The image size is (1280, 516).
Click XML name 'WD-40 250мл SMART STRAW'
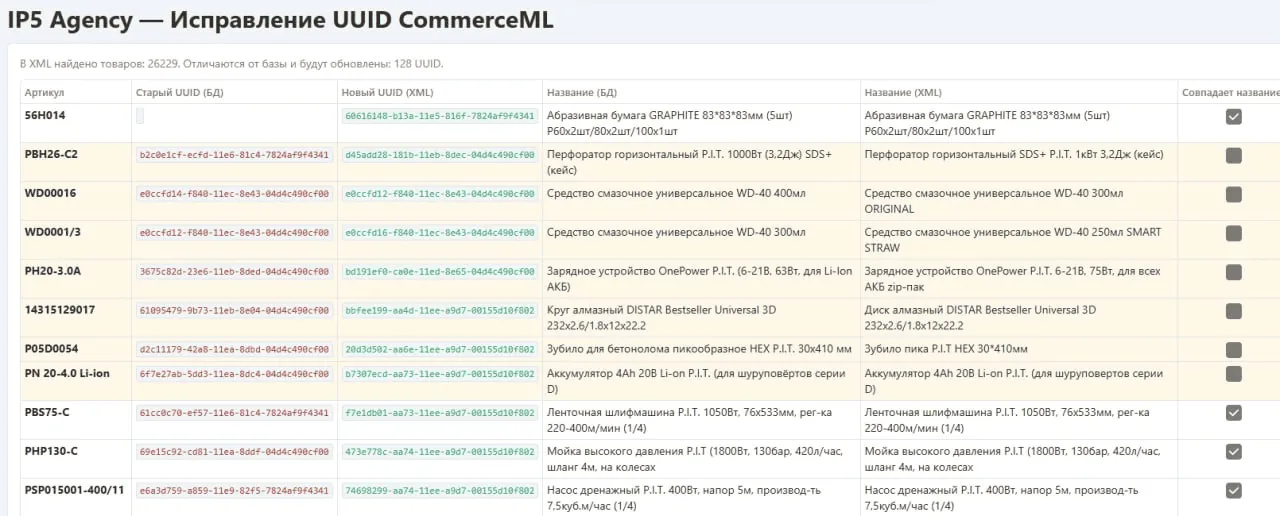(x=1013, y=240)
